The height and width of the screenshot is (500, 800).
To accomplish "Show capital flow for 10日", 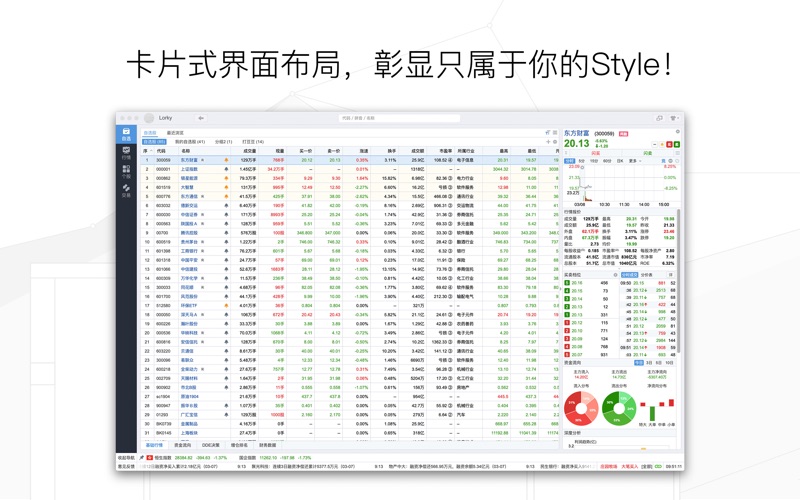I will [669, 362].
